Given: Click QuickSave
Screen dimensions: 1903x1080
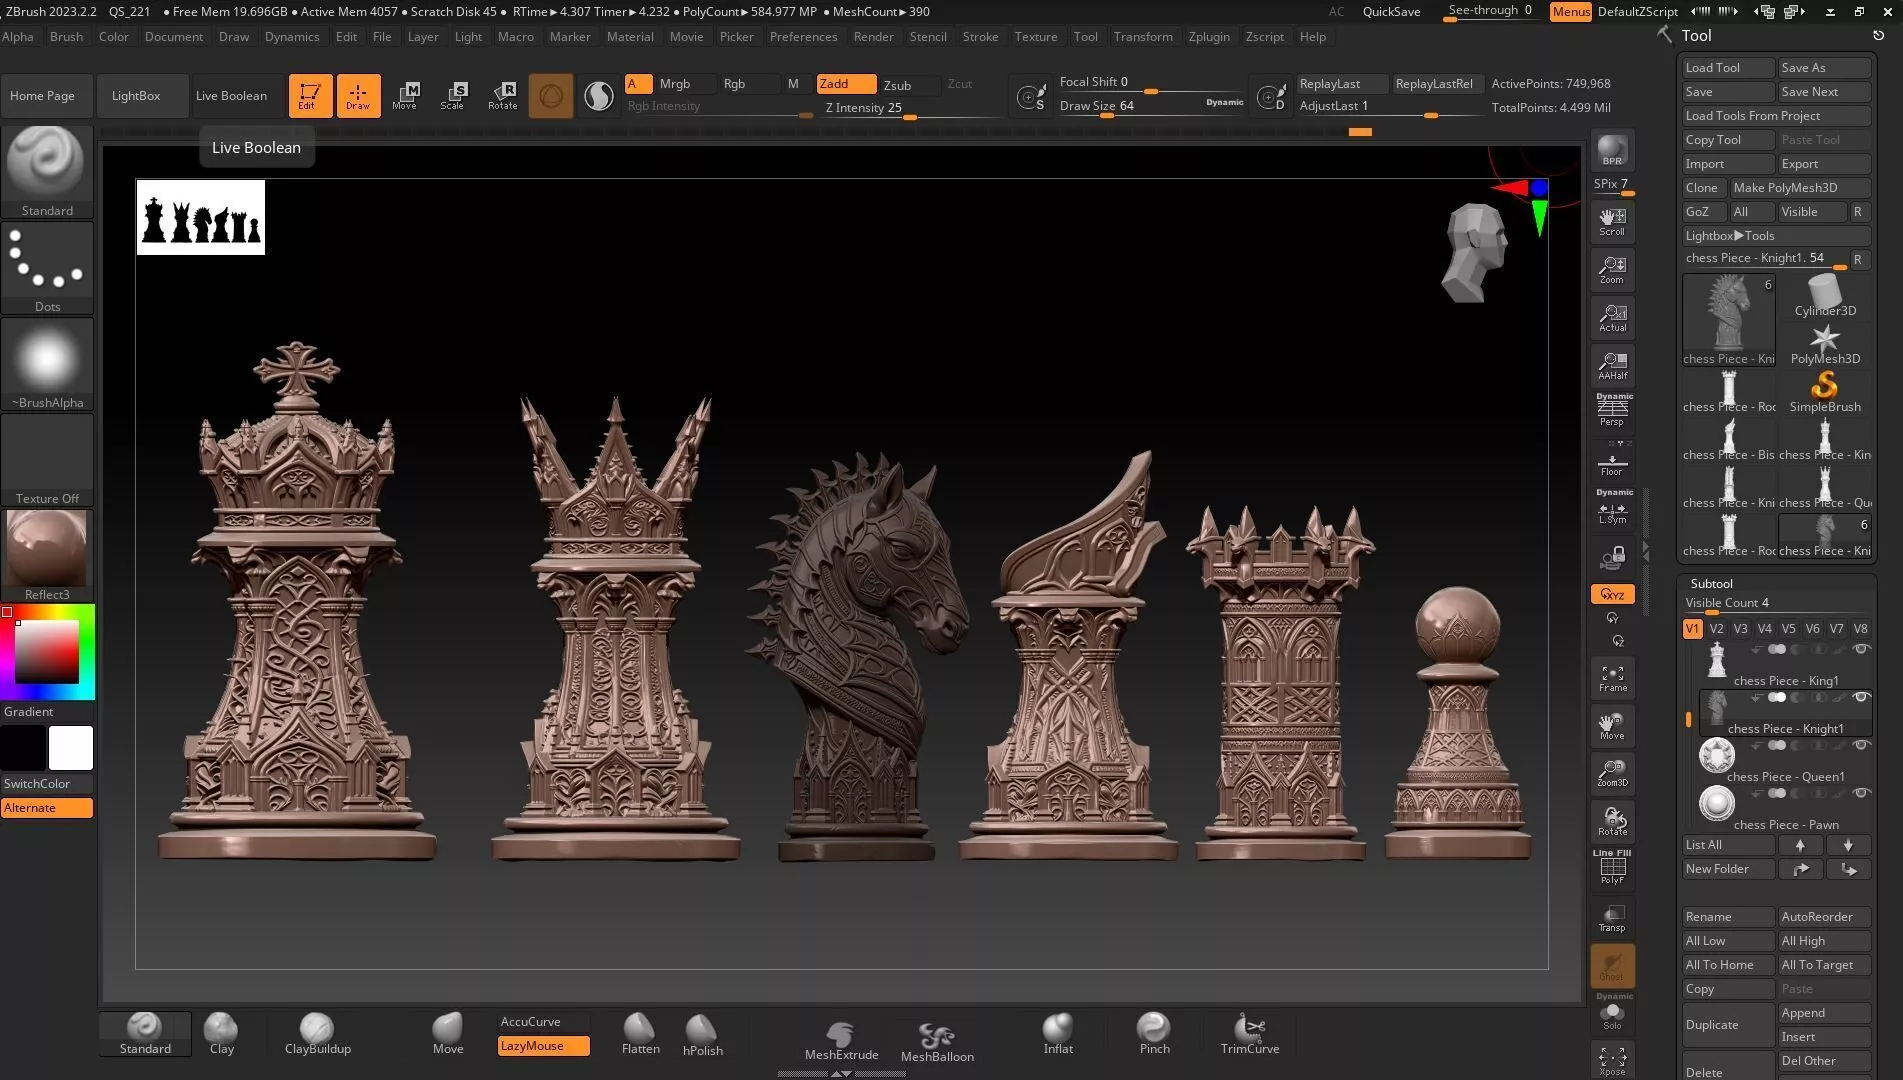Looking at the screenshot, I should pyautogui.click(x=1391, y=12).
